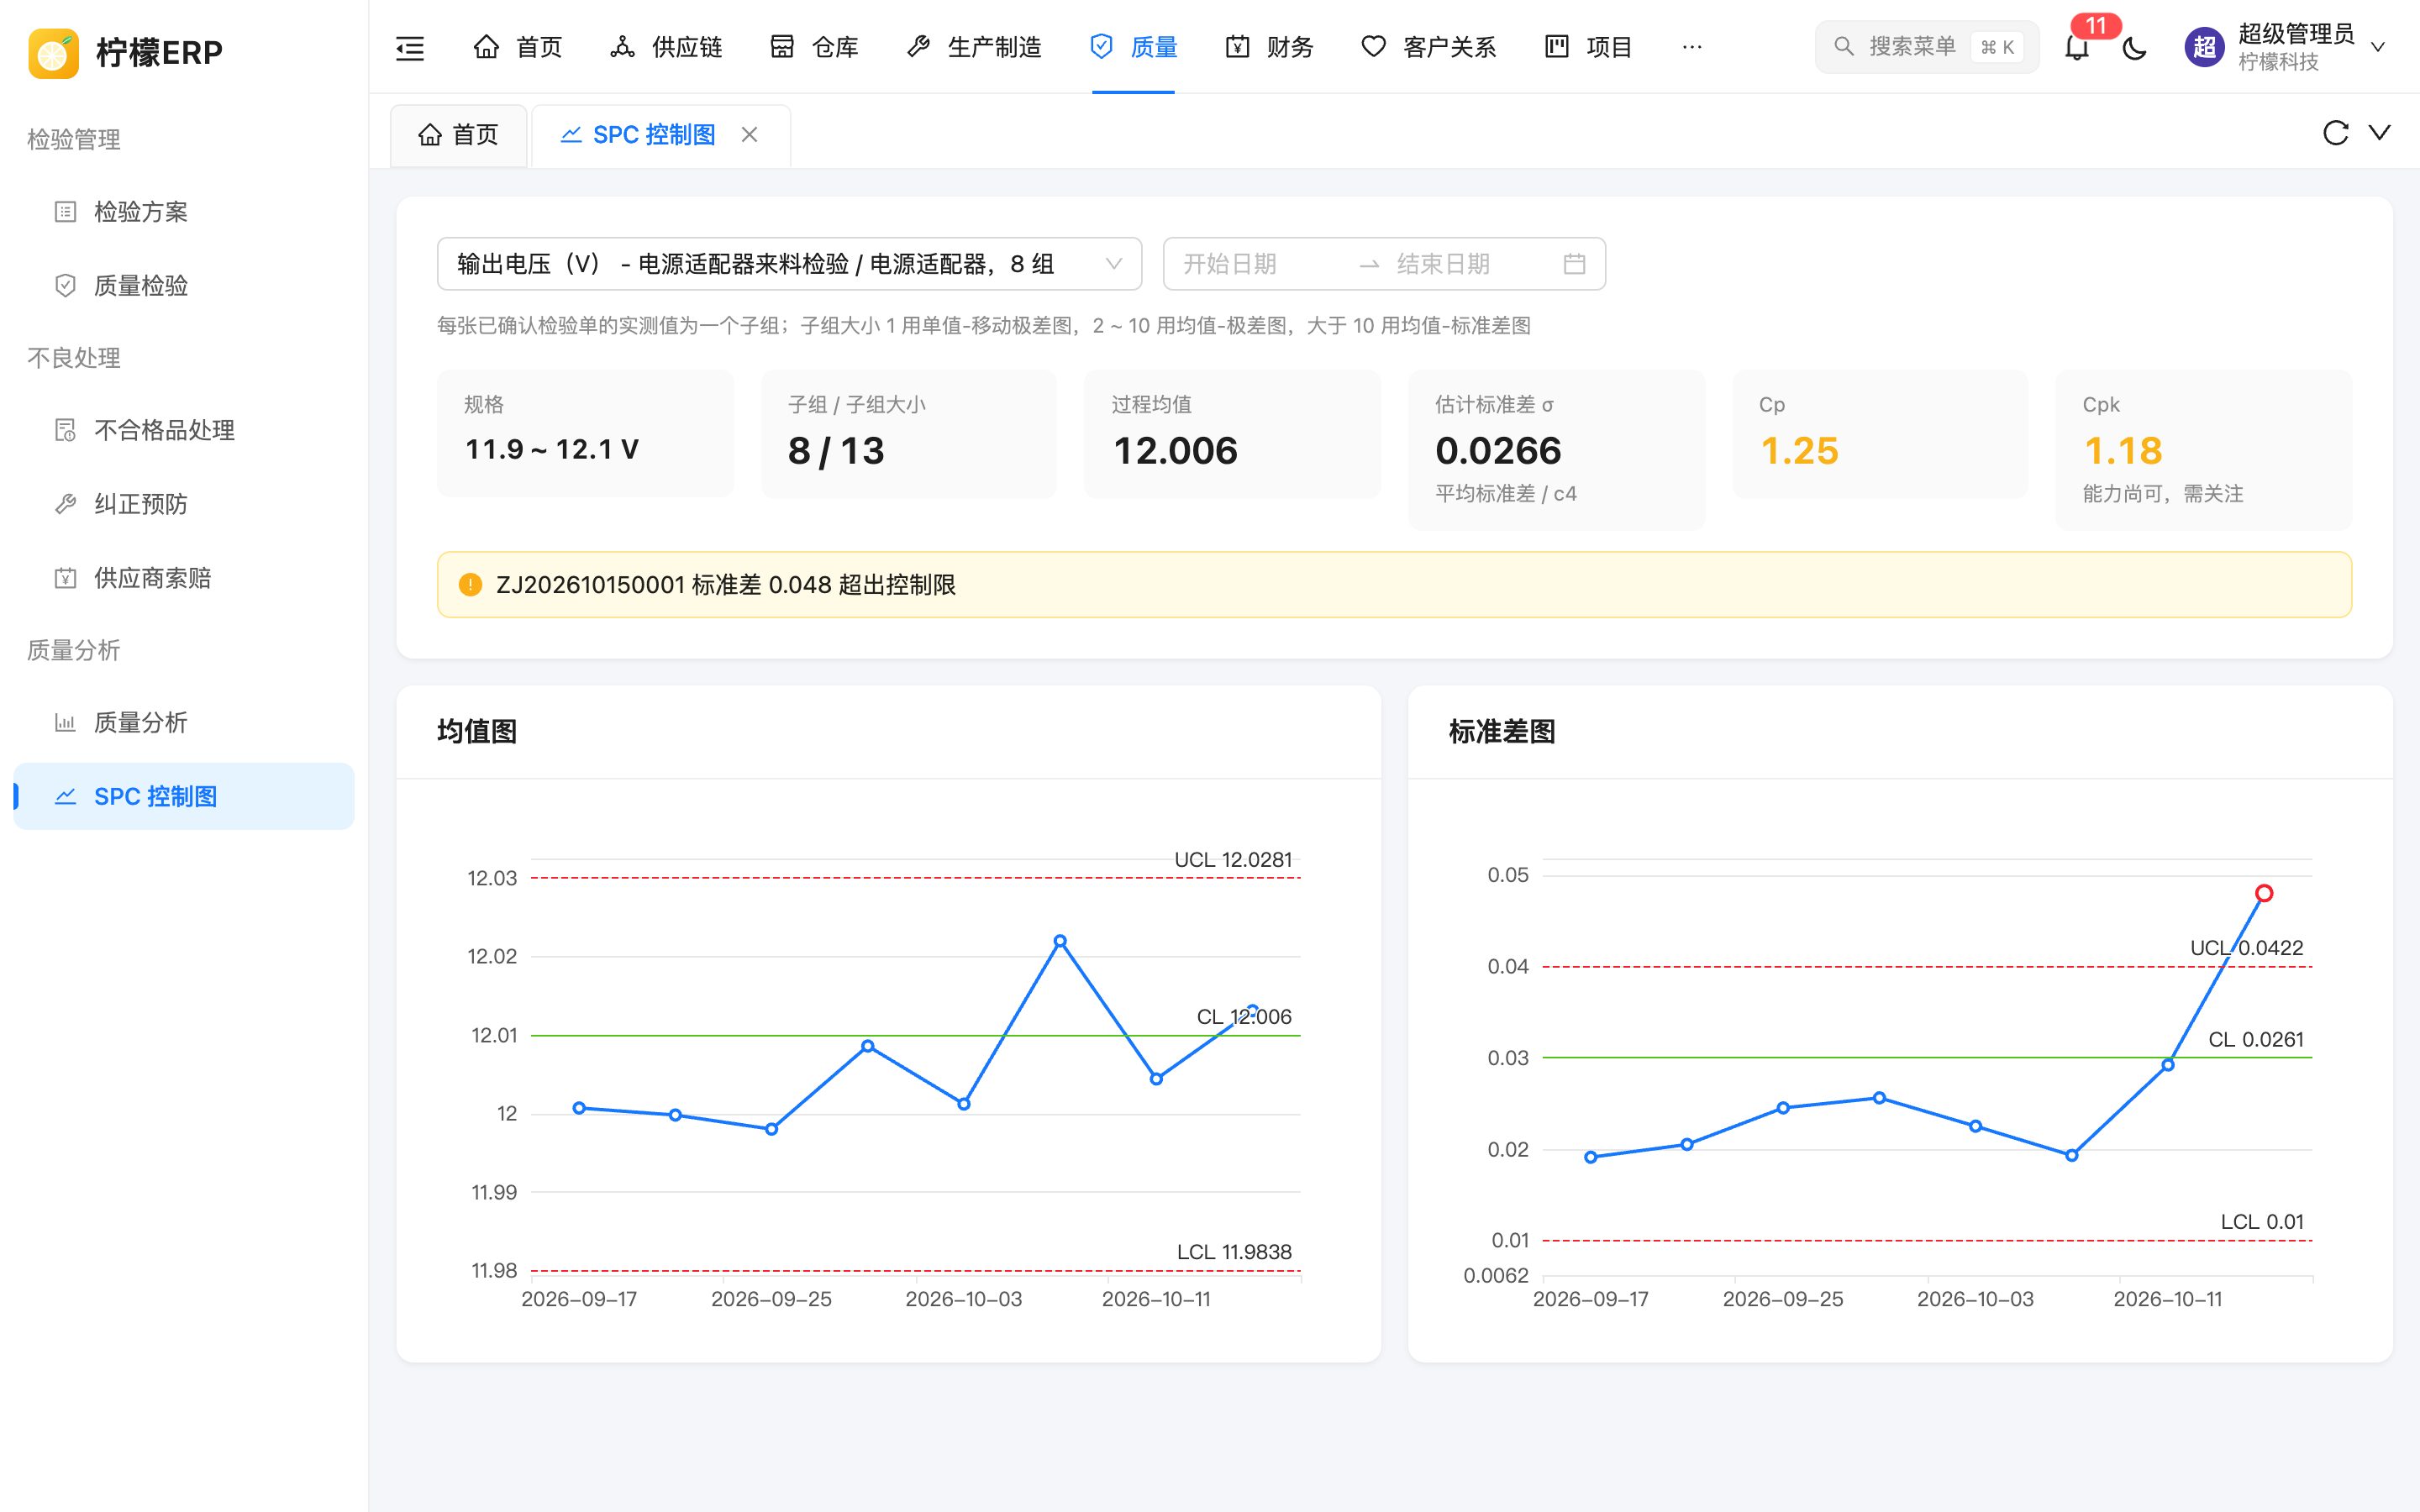The image size is (2420, 1512).
Task: Click the warning alert ZJ202610150001 标准差 0.048
Action: [1394, 585]
